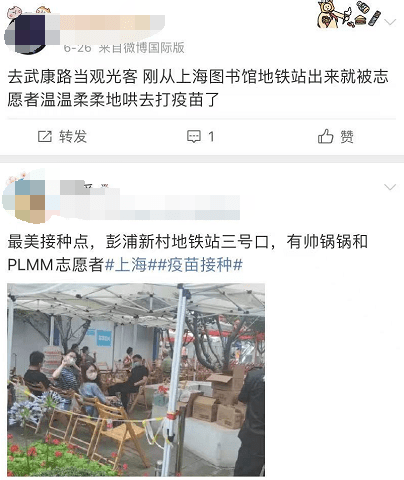Open the first poster's blurred avatar
This screenshot has width=404, height=480.
pyautogui.click(x=27, y=33)
